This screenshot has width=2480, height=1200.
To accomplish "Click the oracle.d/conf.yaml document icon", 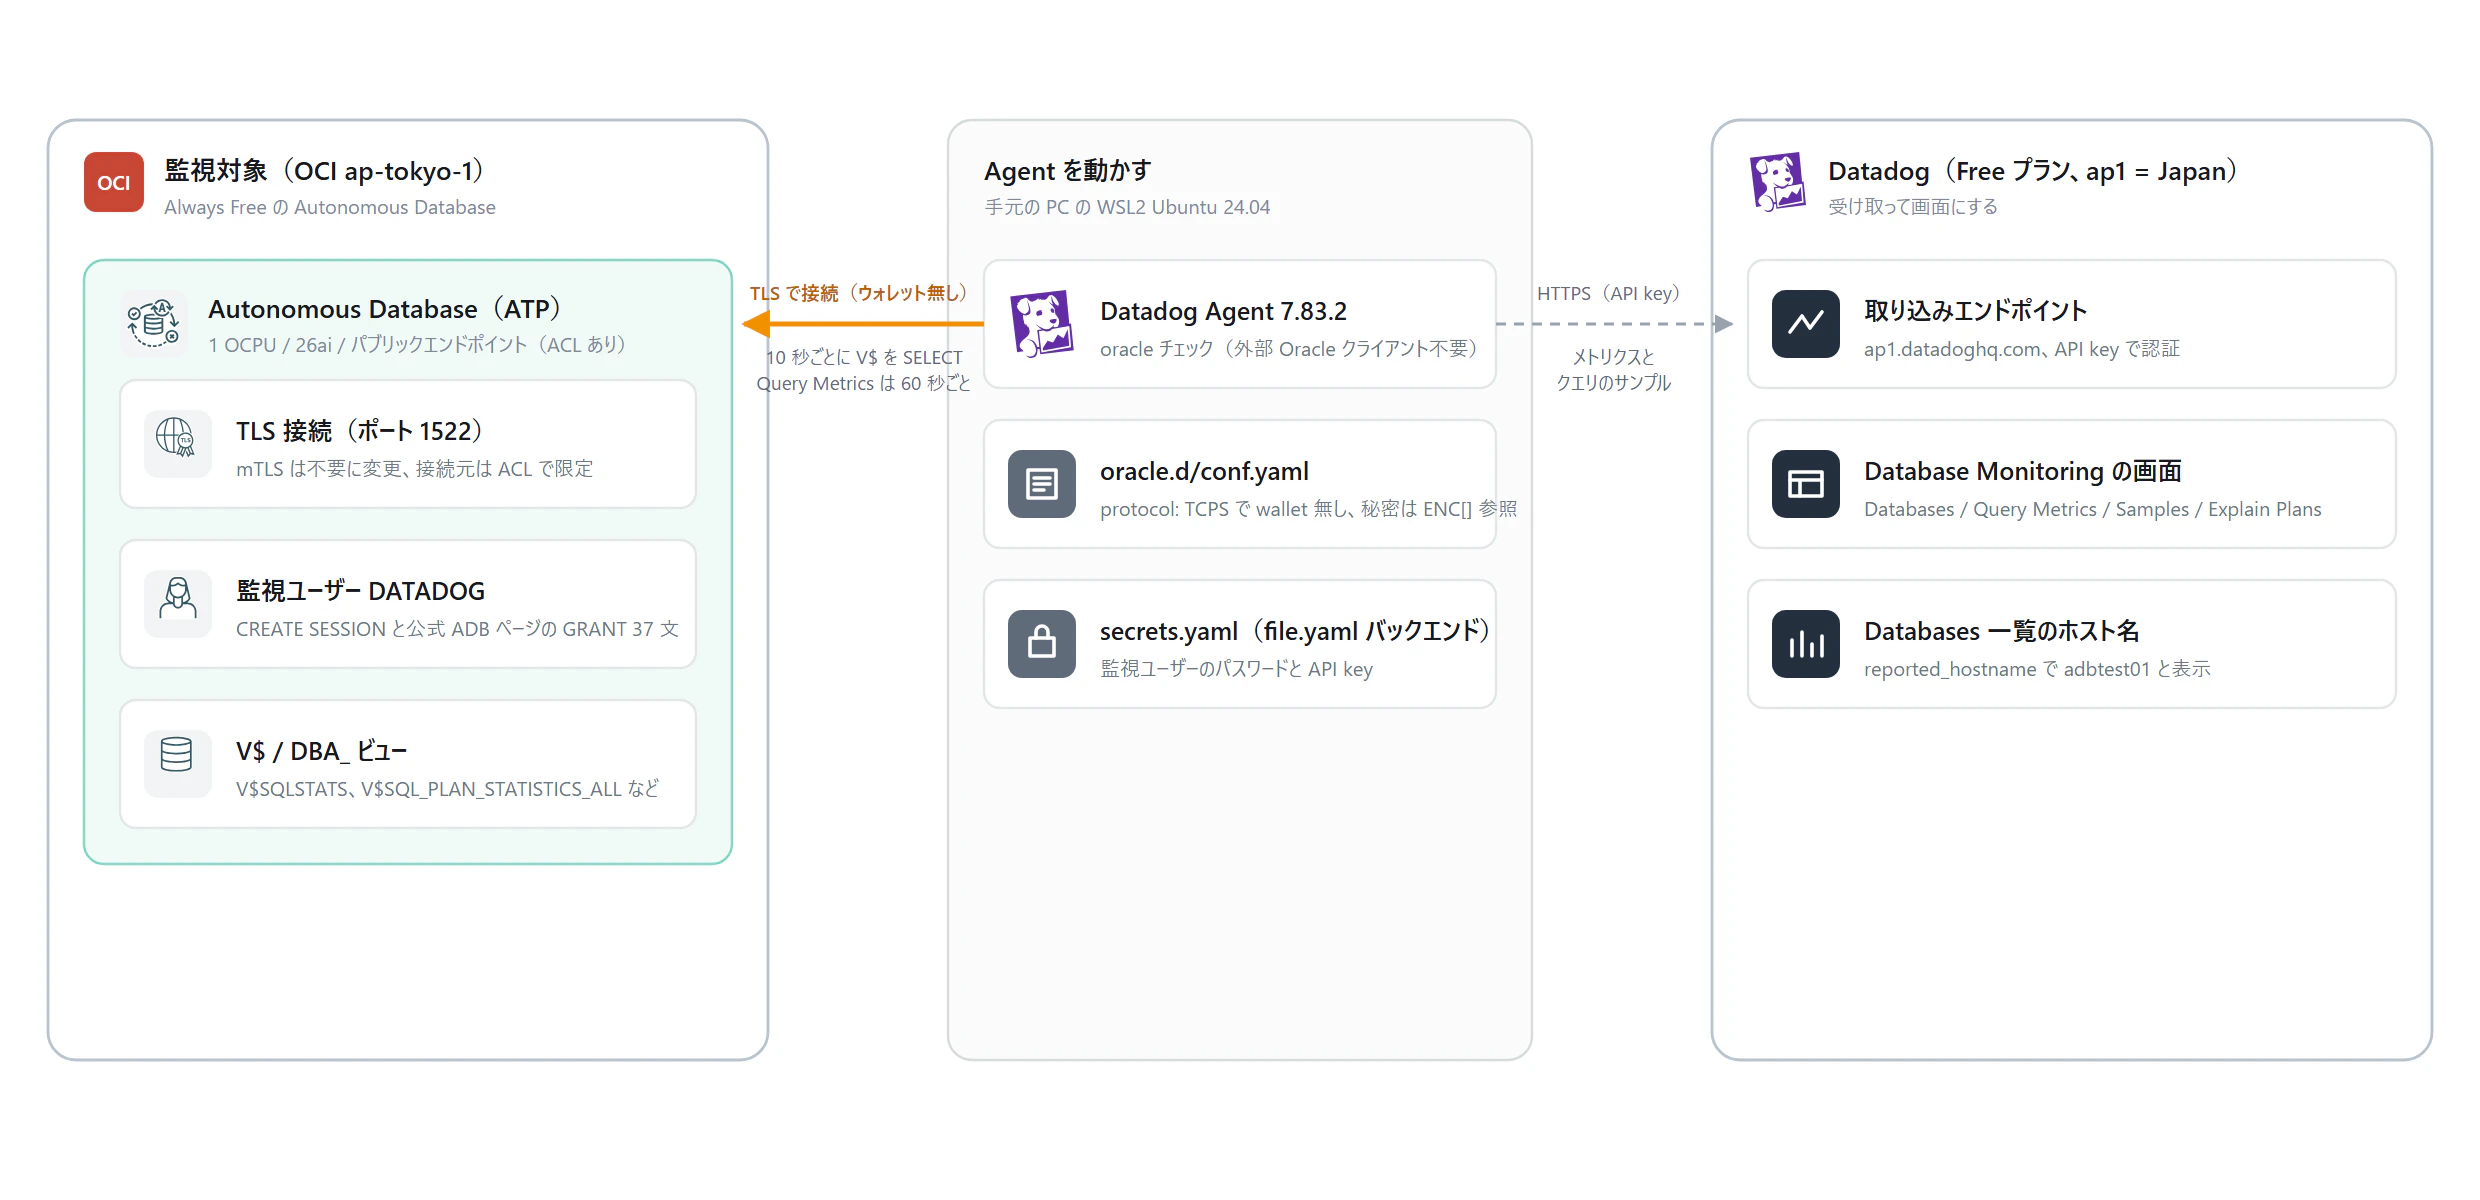I will 1041,484.
